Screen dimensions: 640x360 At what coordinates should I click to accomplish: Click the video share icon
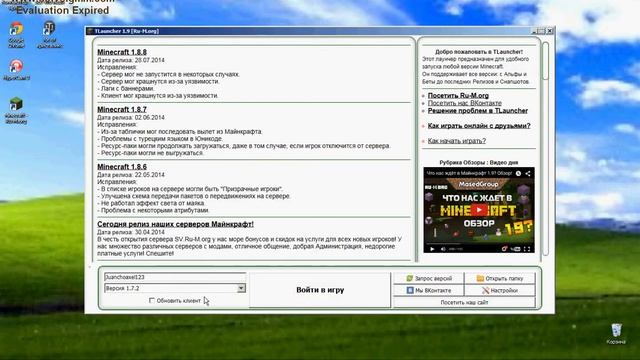click(x=528, y=173)
